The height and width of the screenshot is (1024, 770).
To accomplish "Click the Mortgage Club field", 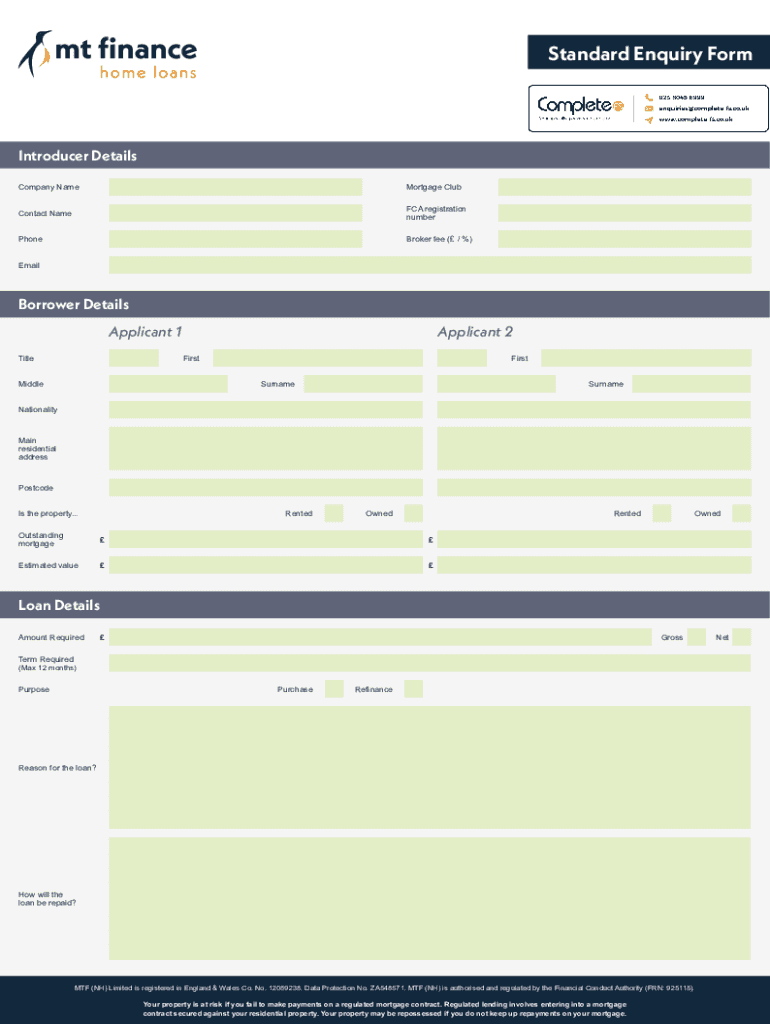I will coord(624,187).
